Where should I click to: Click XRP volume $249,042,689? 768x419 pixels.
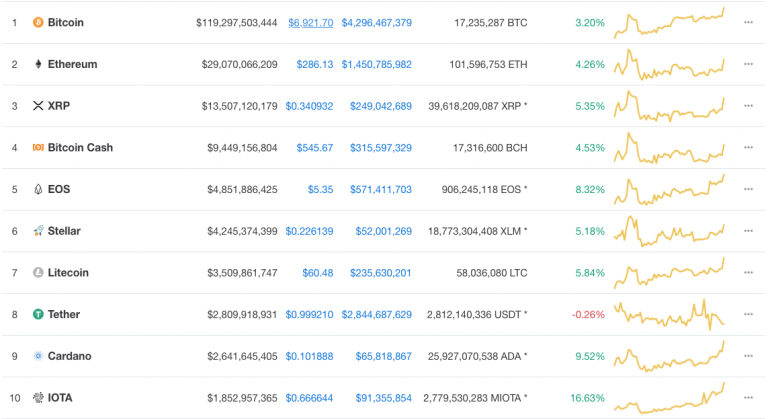[381, 106]
